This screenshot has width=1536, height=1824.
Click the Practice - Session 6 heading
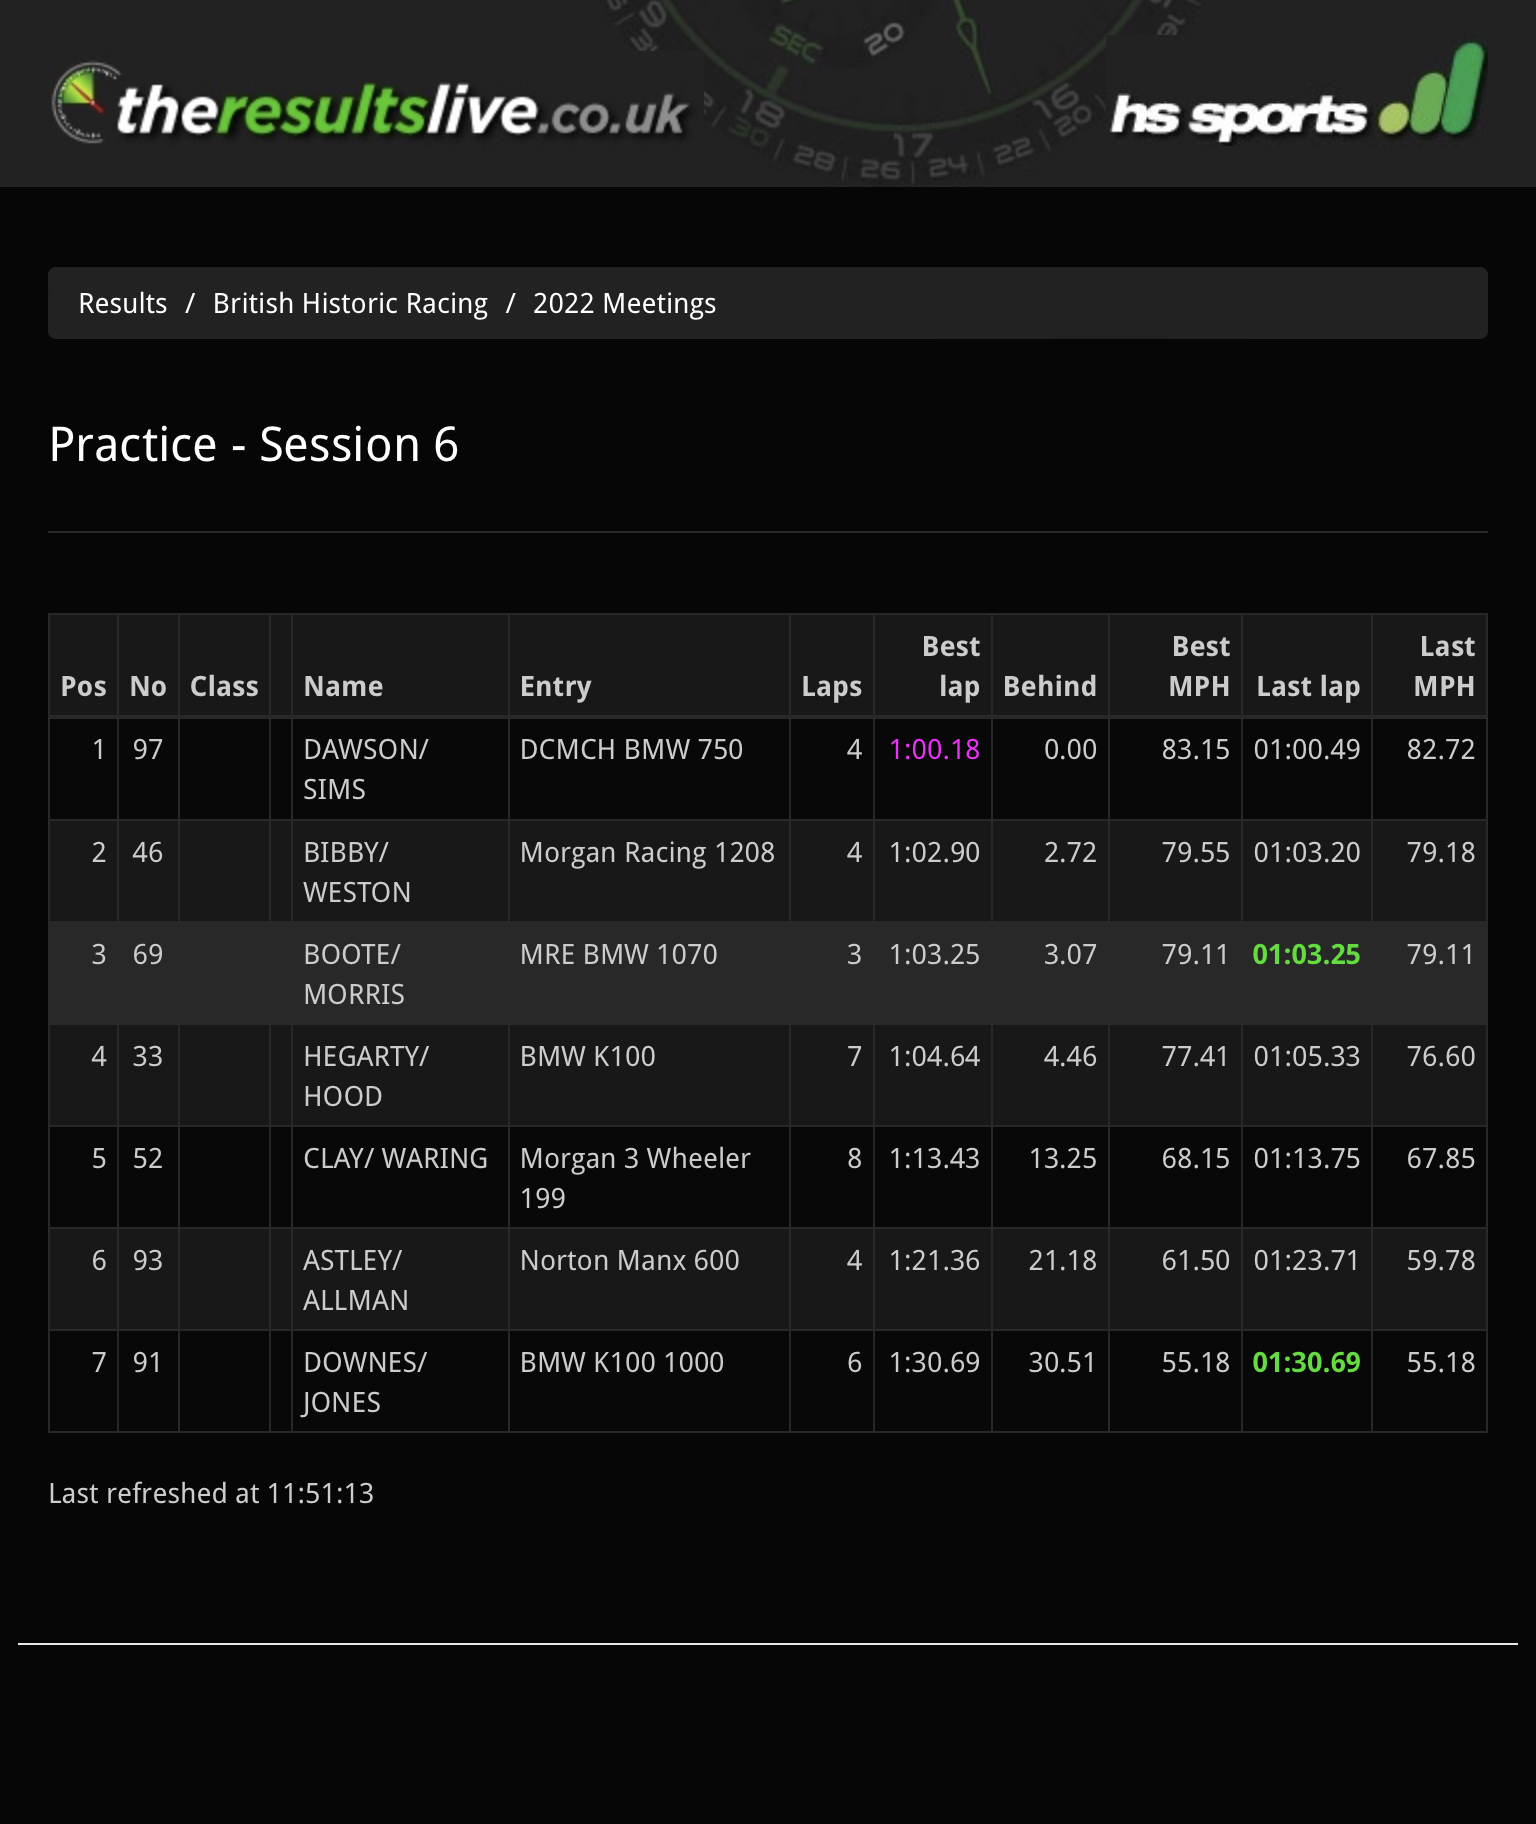(254, 444)
